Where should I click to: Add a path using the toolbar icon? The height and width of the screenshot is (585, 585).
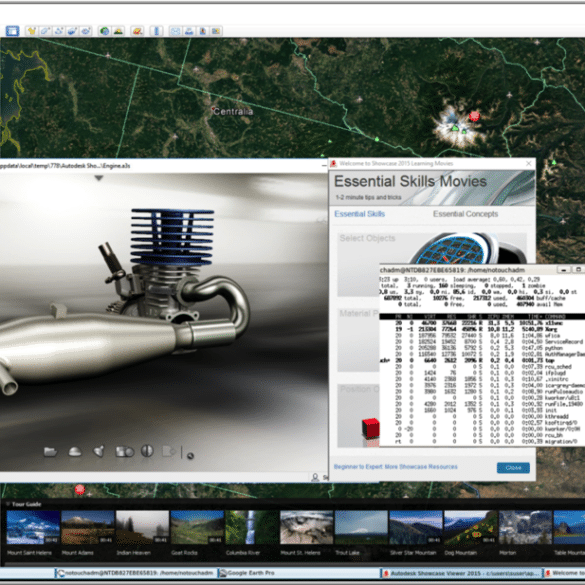coord(59,31)
